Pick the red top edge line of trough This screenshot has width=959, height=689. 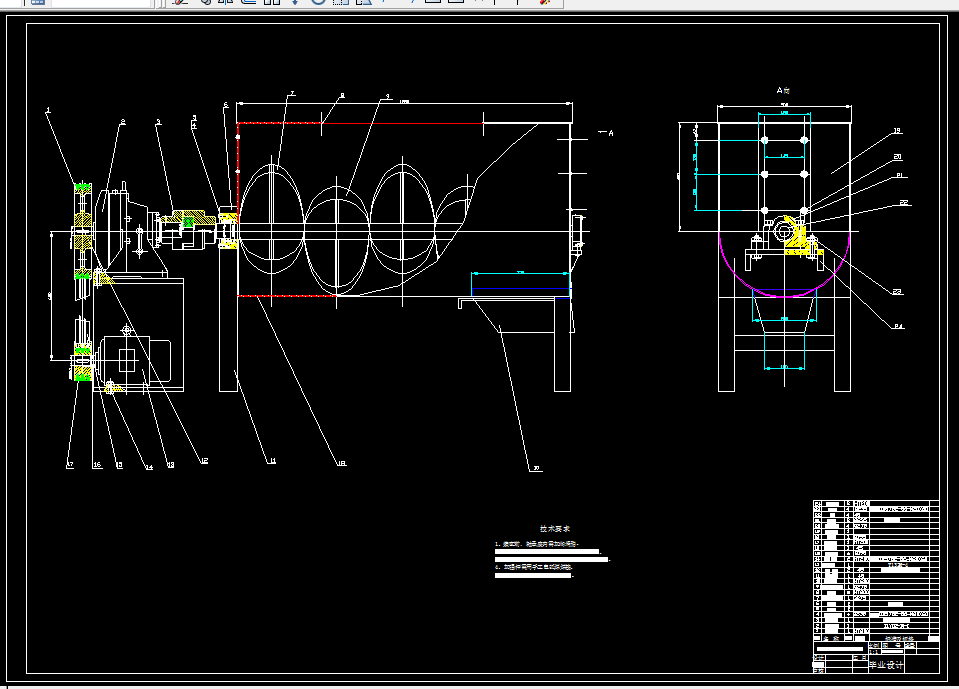click(360, 123)
